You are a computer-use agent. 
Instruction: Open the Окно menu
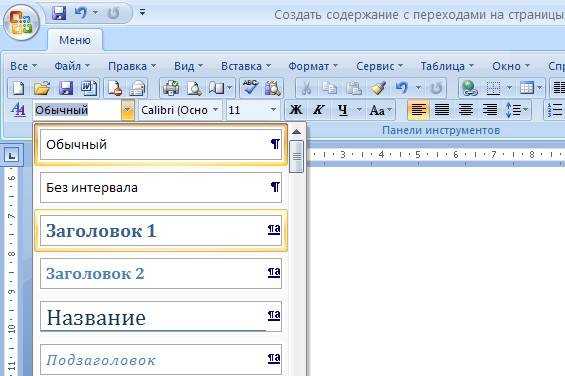[511, 66]
